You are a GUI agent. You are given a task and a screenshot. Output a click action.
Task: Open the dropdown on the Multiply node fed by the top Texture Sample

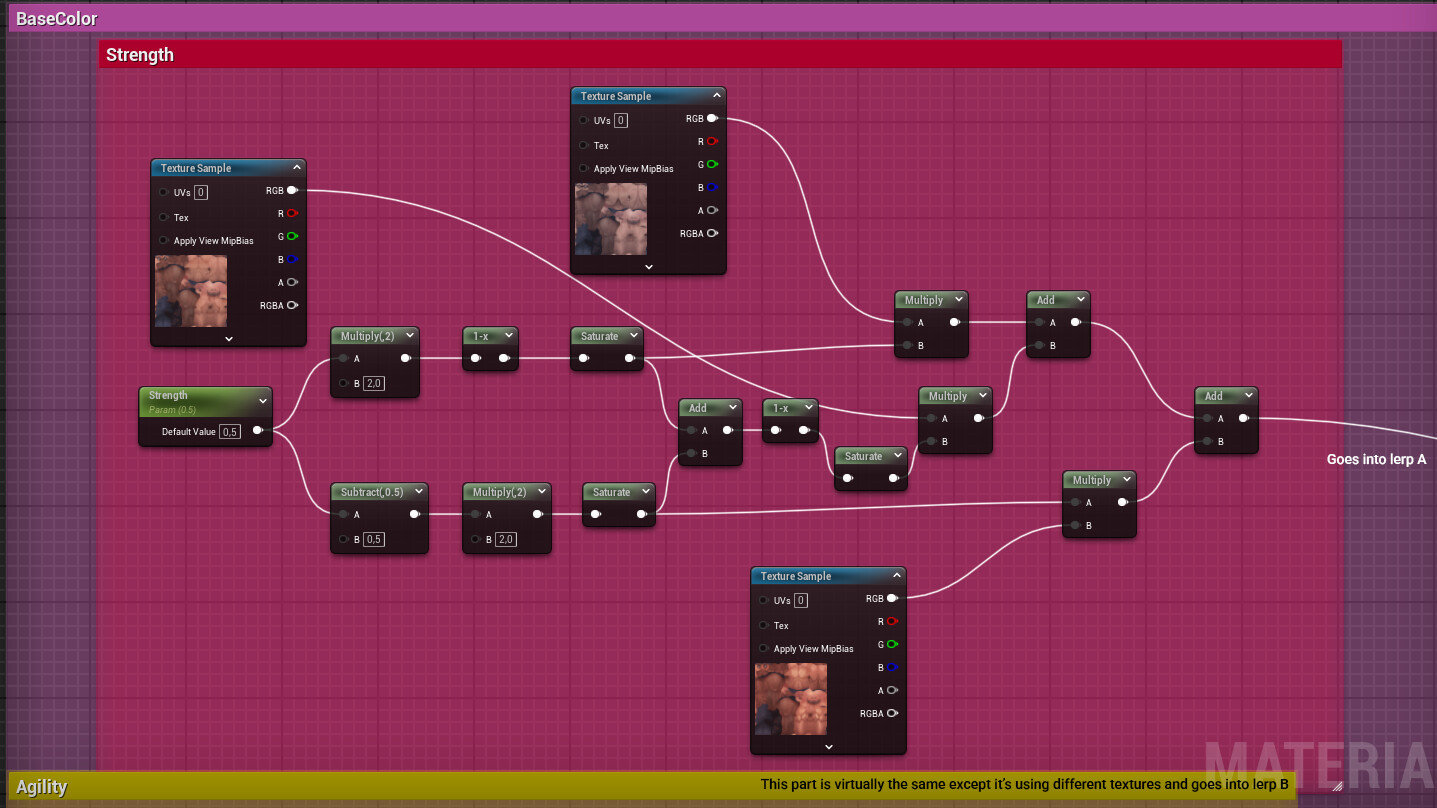click(959, 300)
